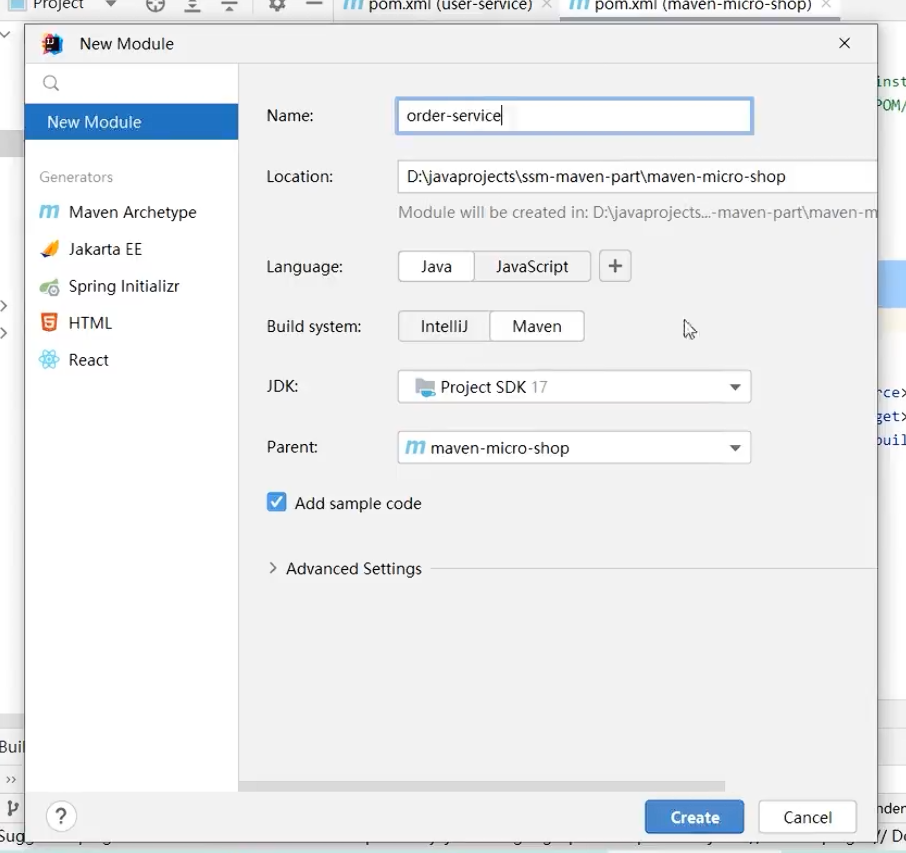Choose IntelliJ build system

click(x=444, y=327)
